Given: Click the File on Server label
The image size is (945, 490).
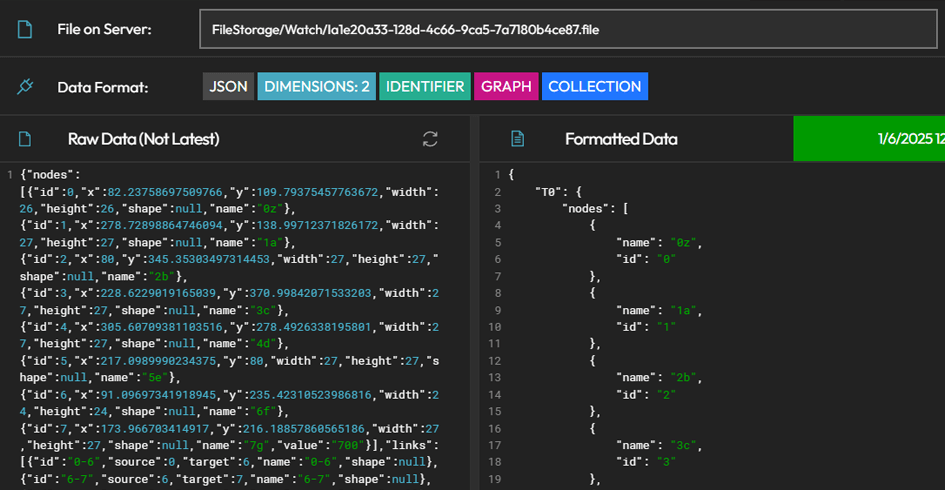Looking at the screenshot, I should (104, 29).
